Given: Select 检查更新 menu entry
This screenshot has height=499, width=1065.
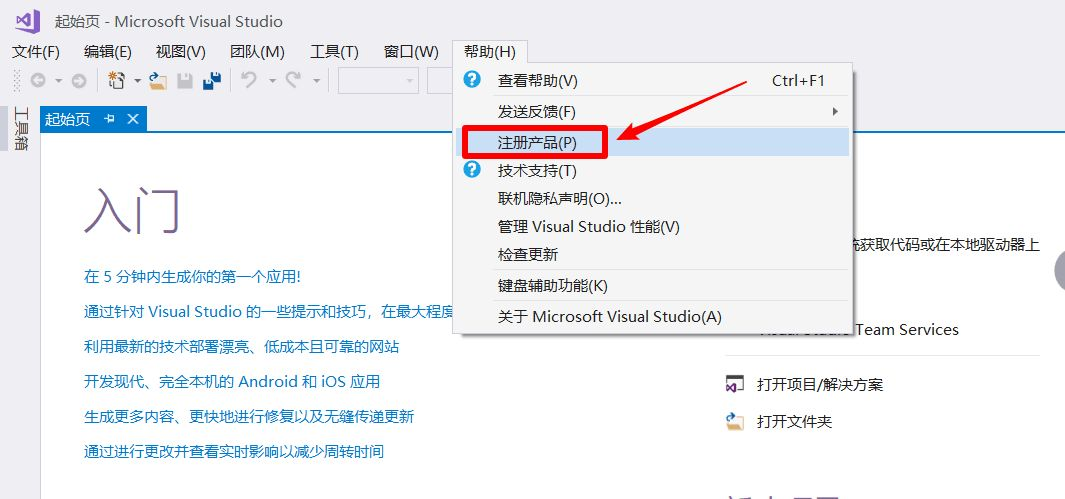Looking at the screenshot, I should point(653,255).
